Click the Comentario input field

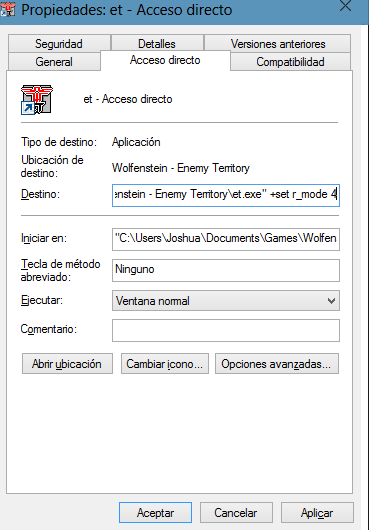click(x=226, y=330)
